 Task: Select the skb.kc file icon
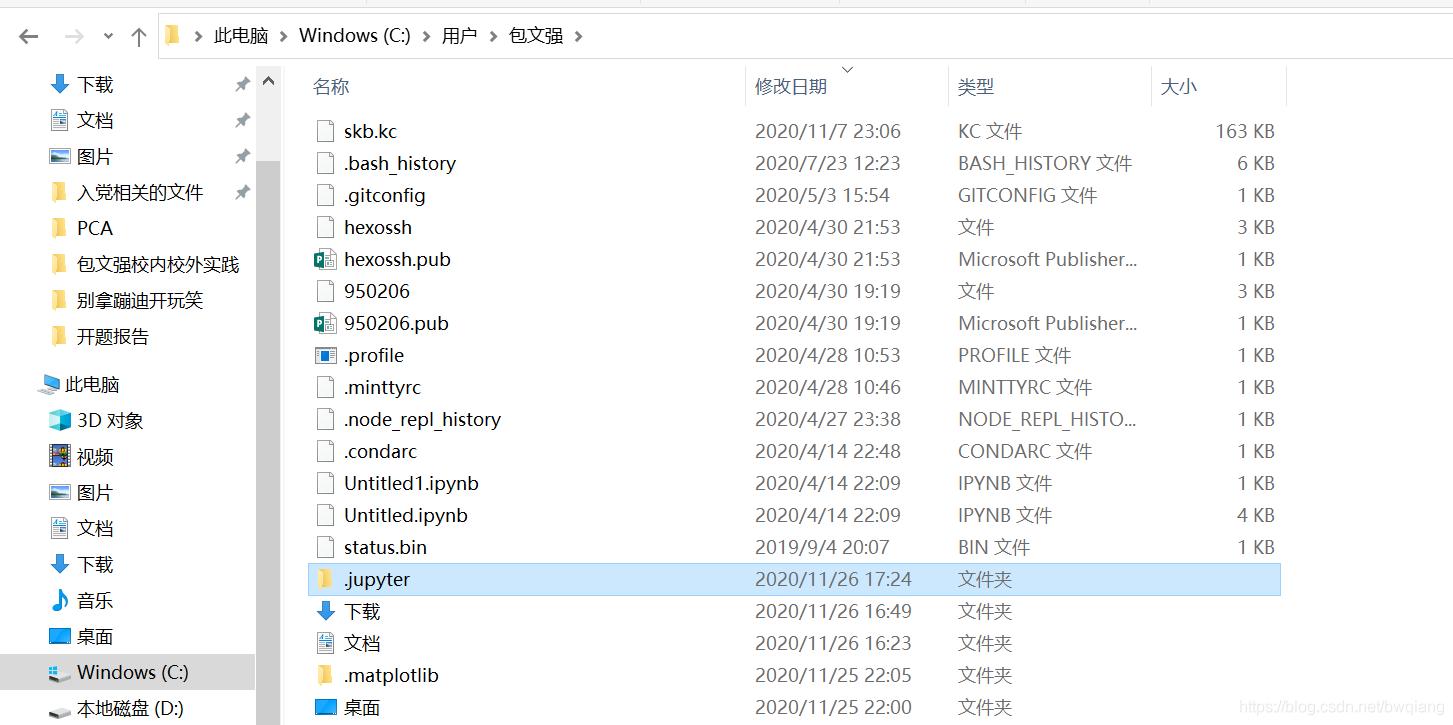(x=325, y=131)
